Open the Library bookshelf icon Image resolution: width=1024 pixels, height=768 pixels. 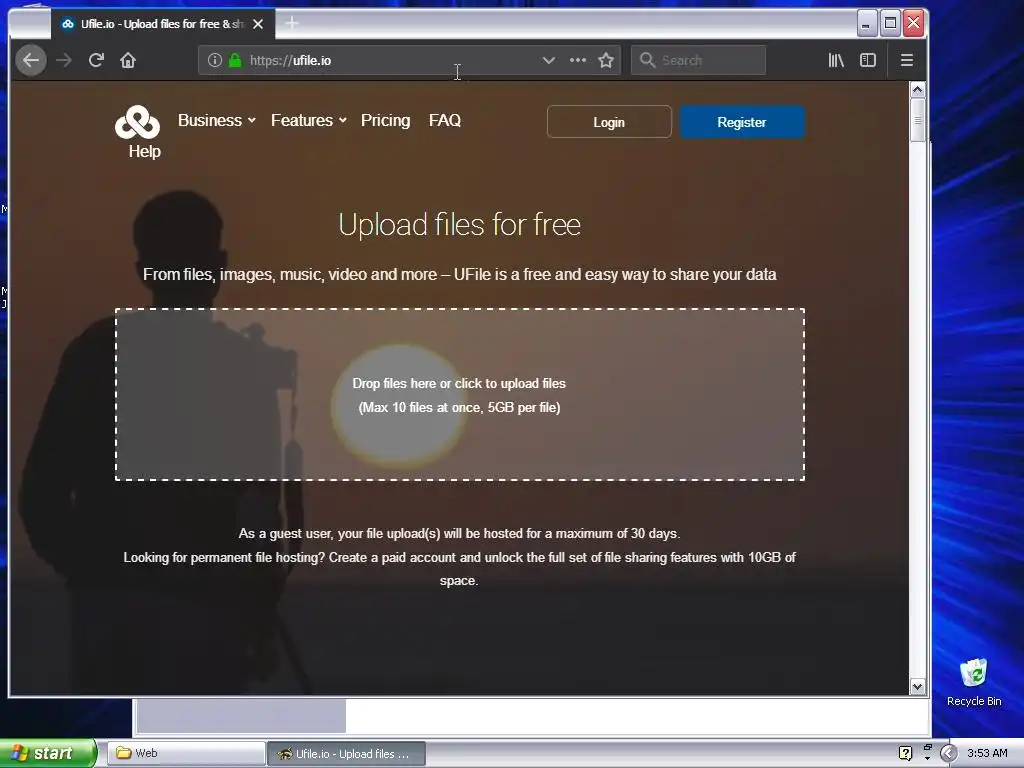coord(836,61)
